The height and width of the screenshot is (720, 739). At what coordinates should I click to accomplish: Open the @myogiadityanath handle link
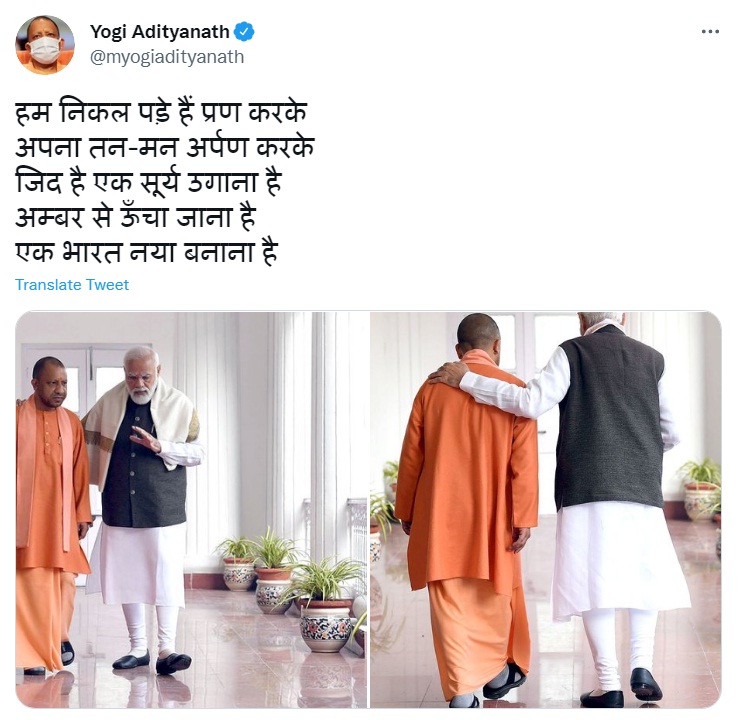(167, 57)
